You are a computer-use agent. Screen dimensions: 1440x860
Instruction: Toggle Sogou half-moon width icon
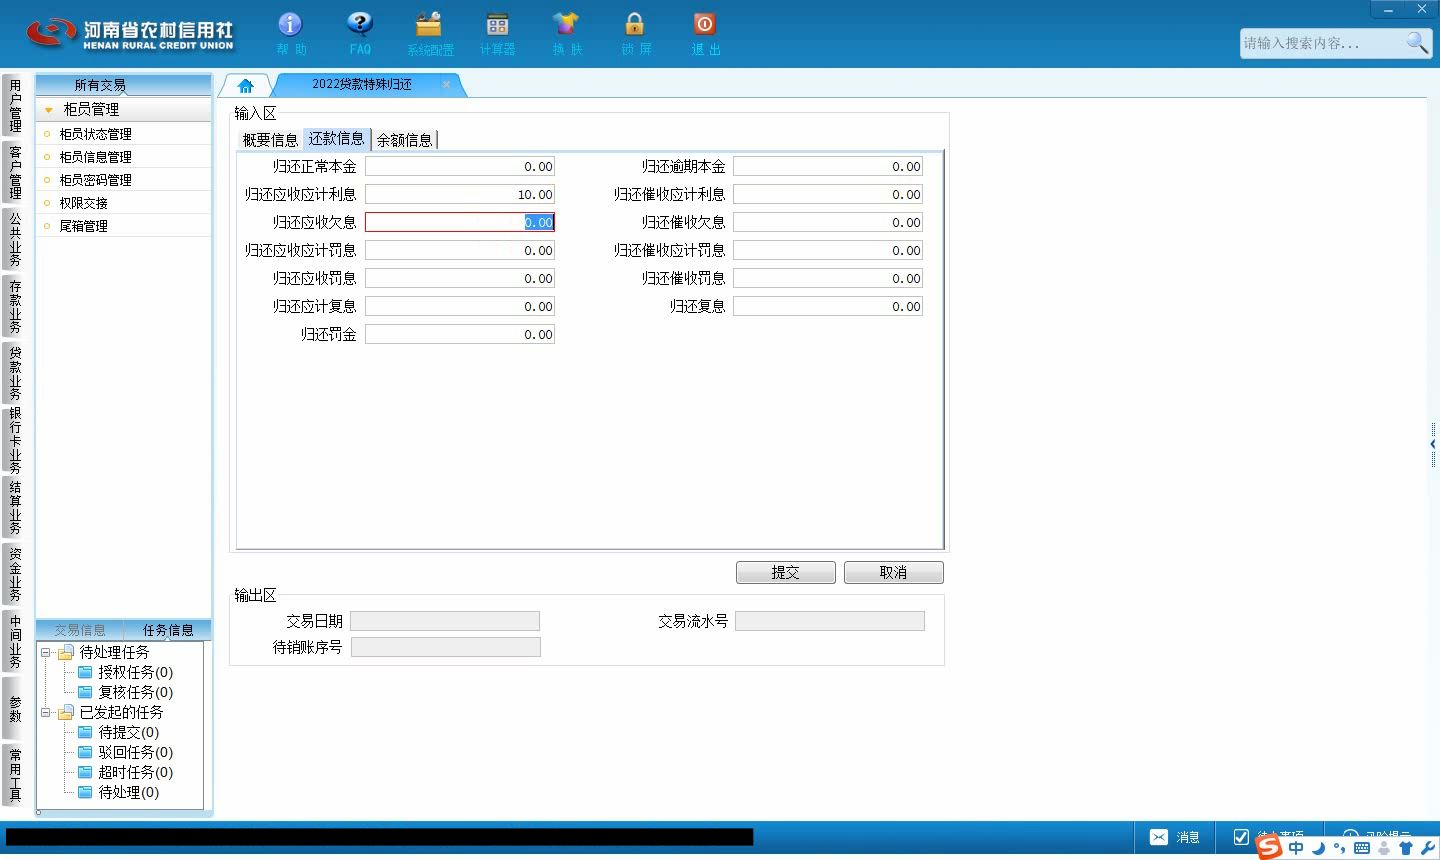pos(1318,848)
